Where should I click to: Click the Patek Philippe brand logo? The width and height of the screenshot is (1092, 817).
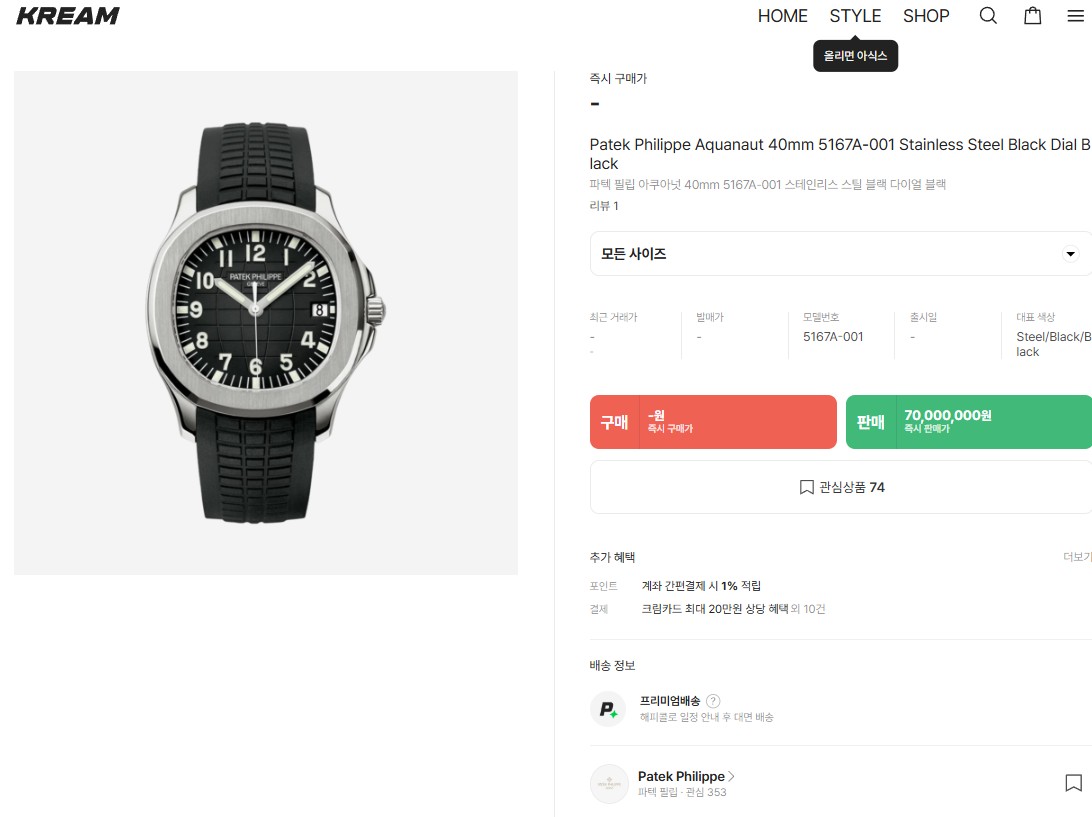(608, 783)
